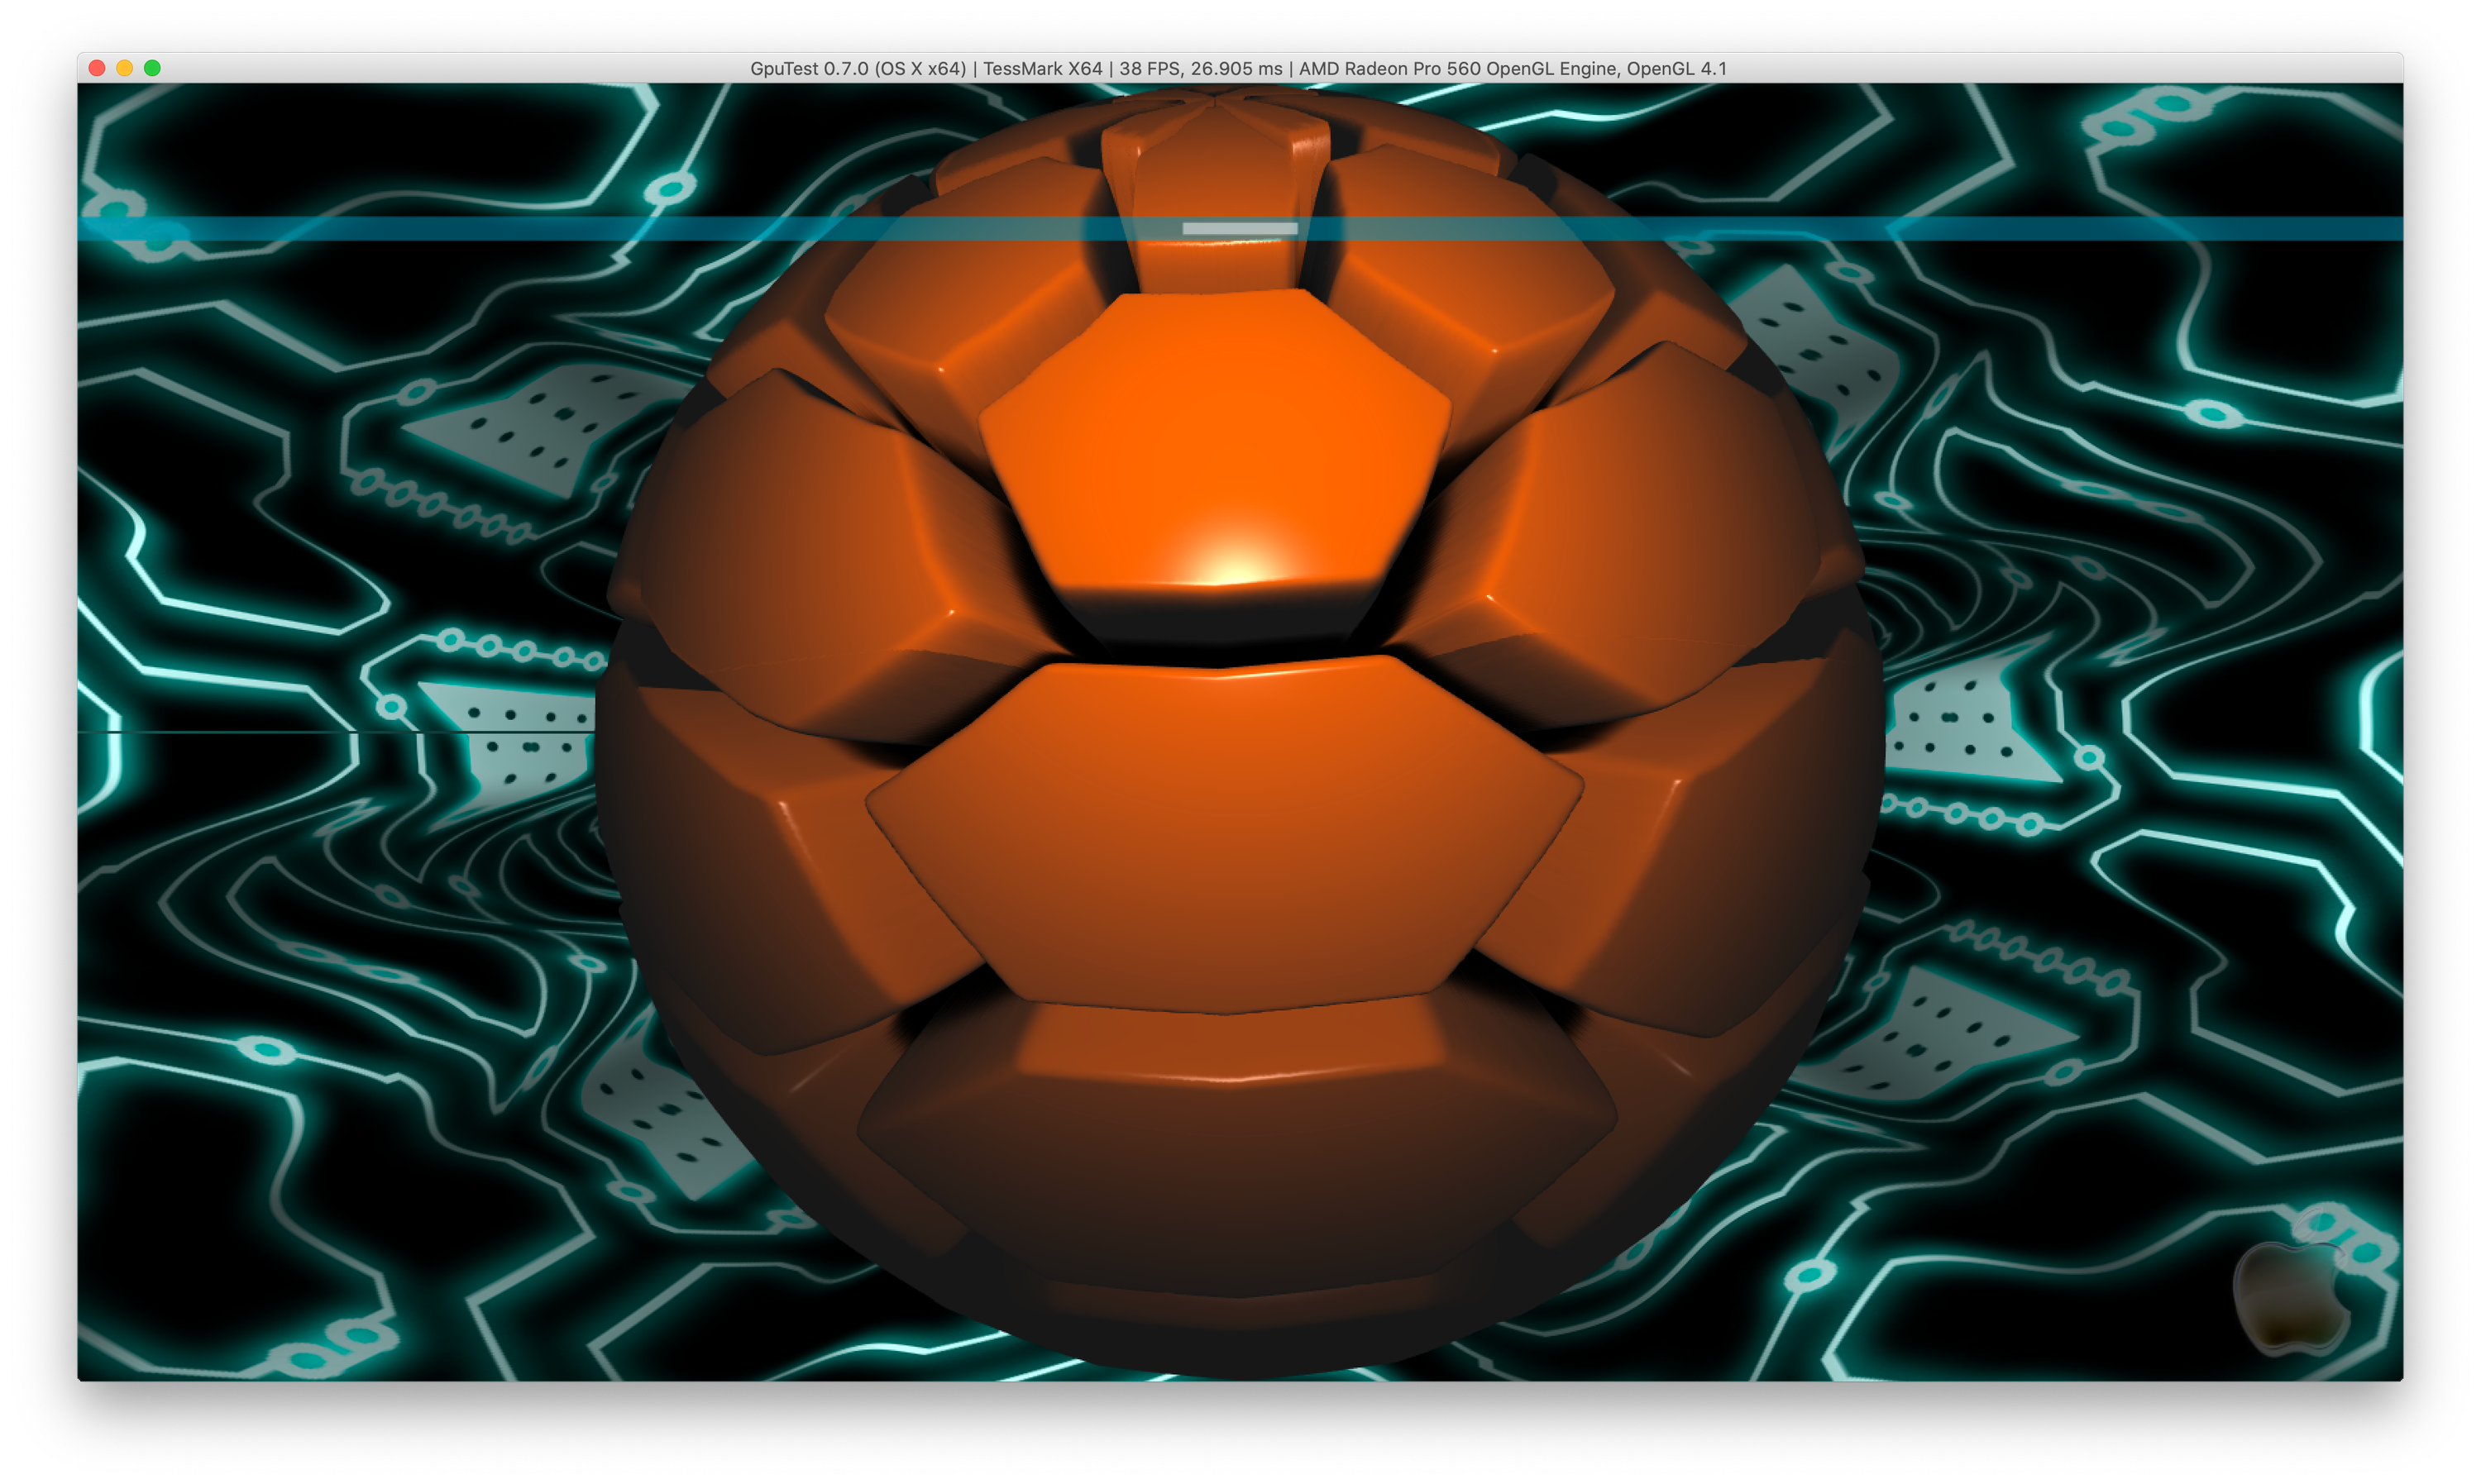This screenshot has width=2481, height=1484.
Task: Click the grey progress indicator in the blue bar
Action: pyautogui.click(x=1240, y=229)
